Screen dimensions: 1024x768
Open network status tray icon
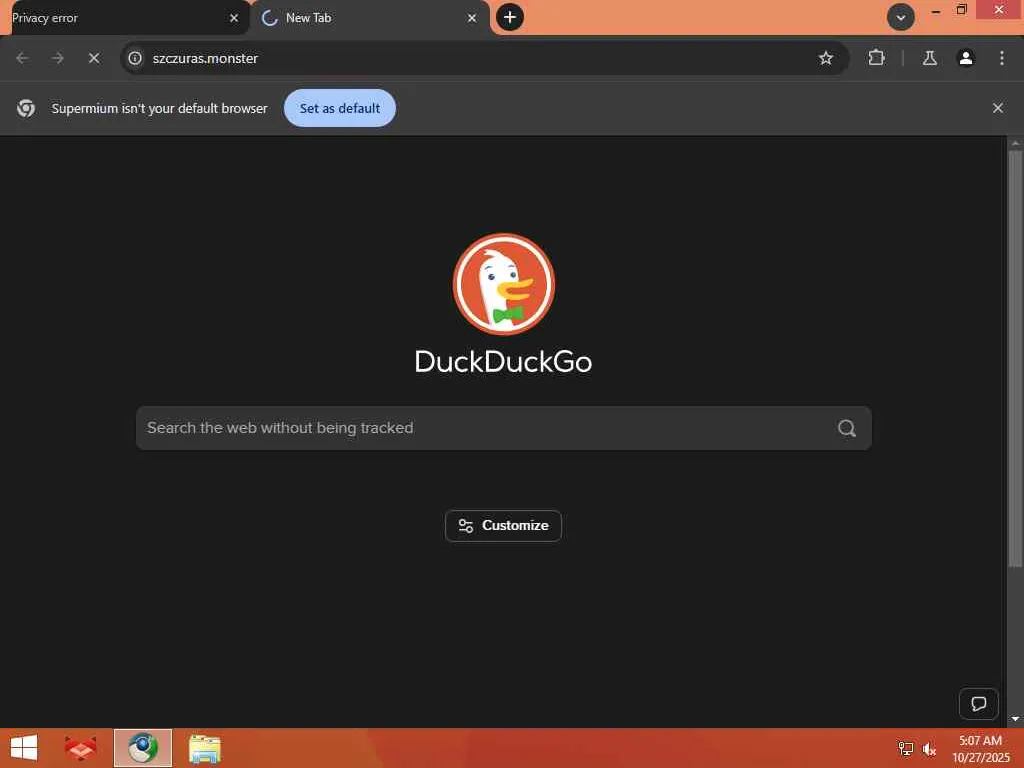click(x=905, y=748)
